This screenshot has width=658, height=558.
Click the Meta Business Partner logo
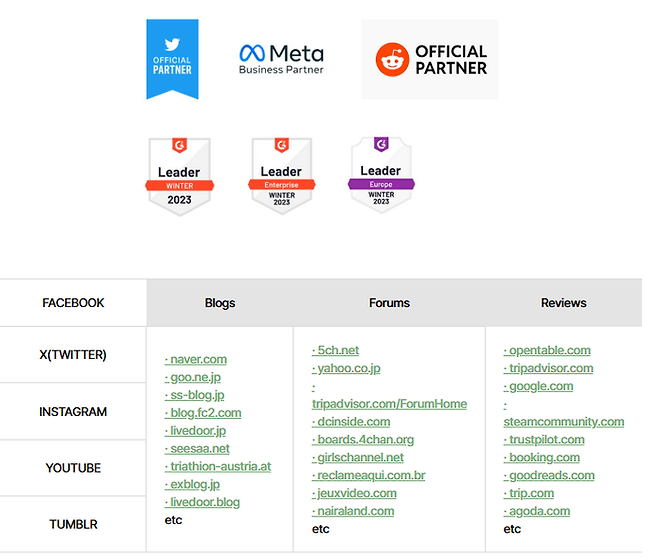click(281, 59)
